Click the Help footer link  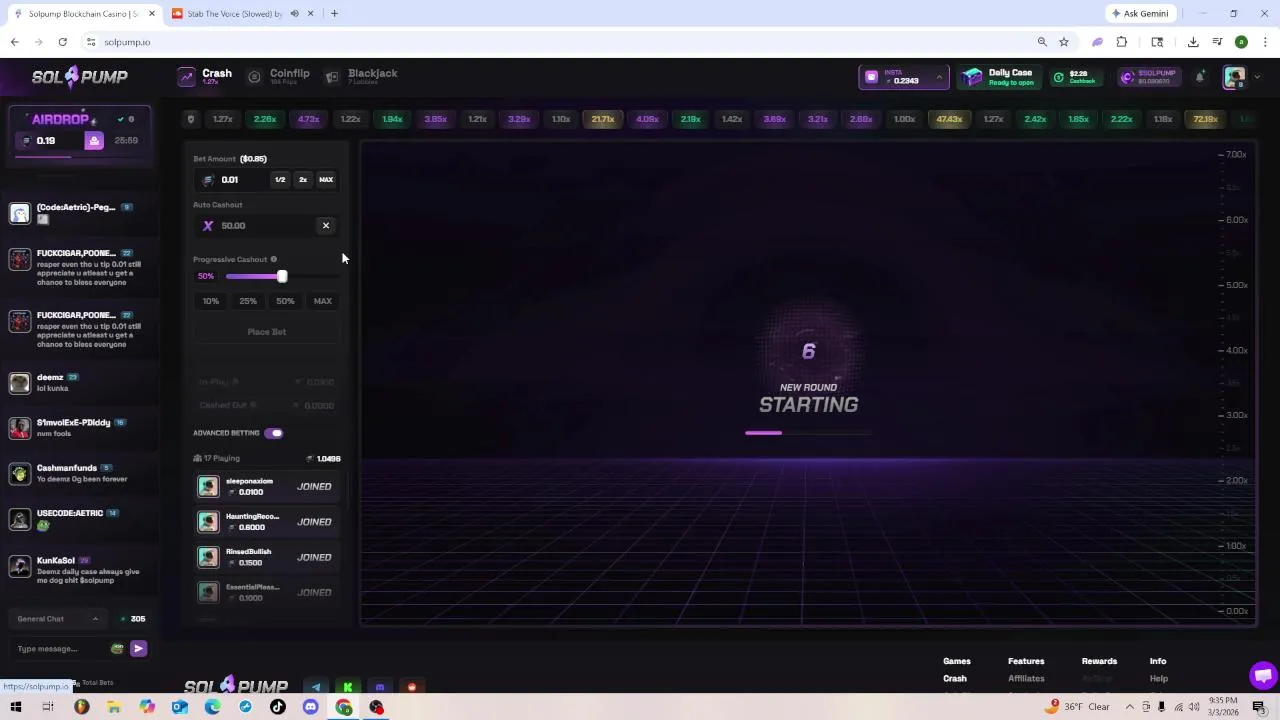pos(1158,679)
